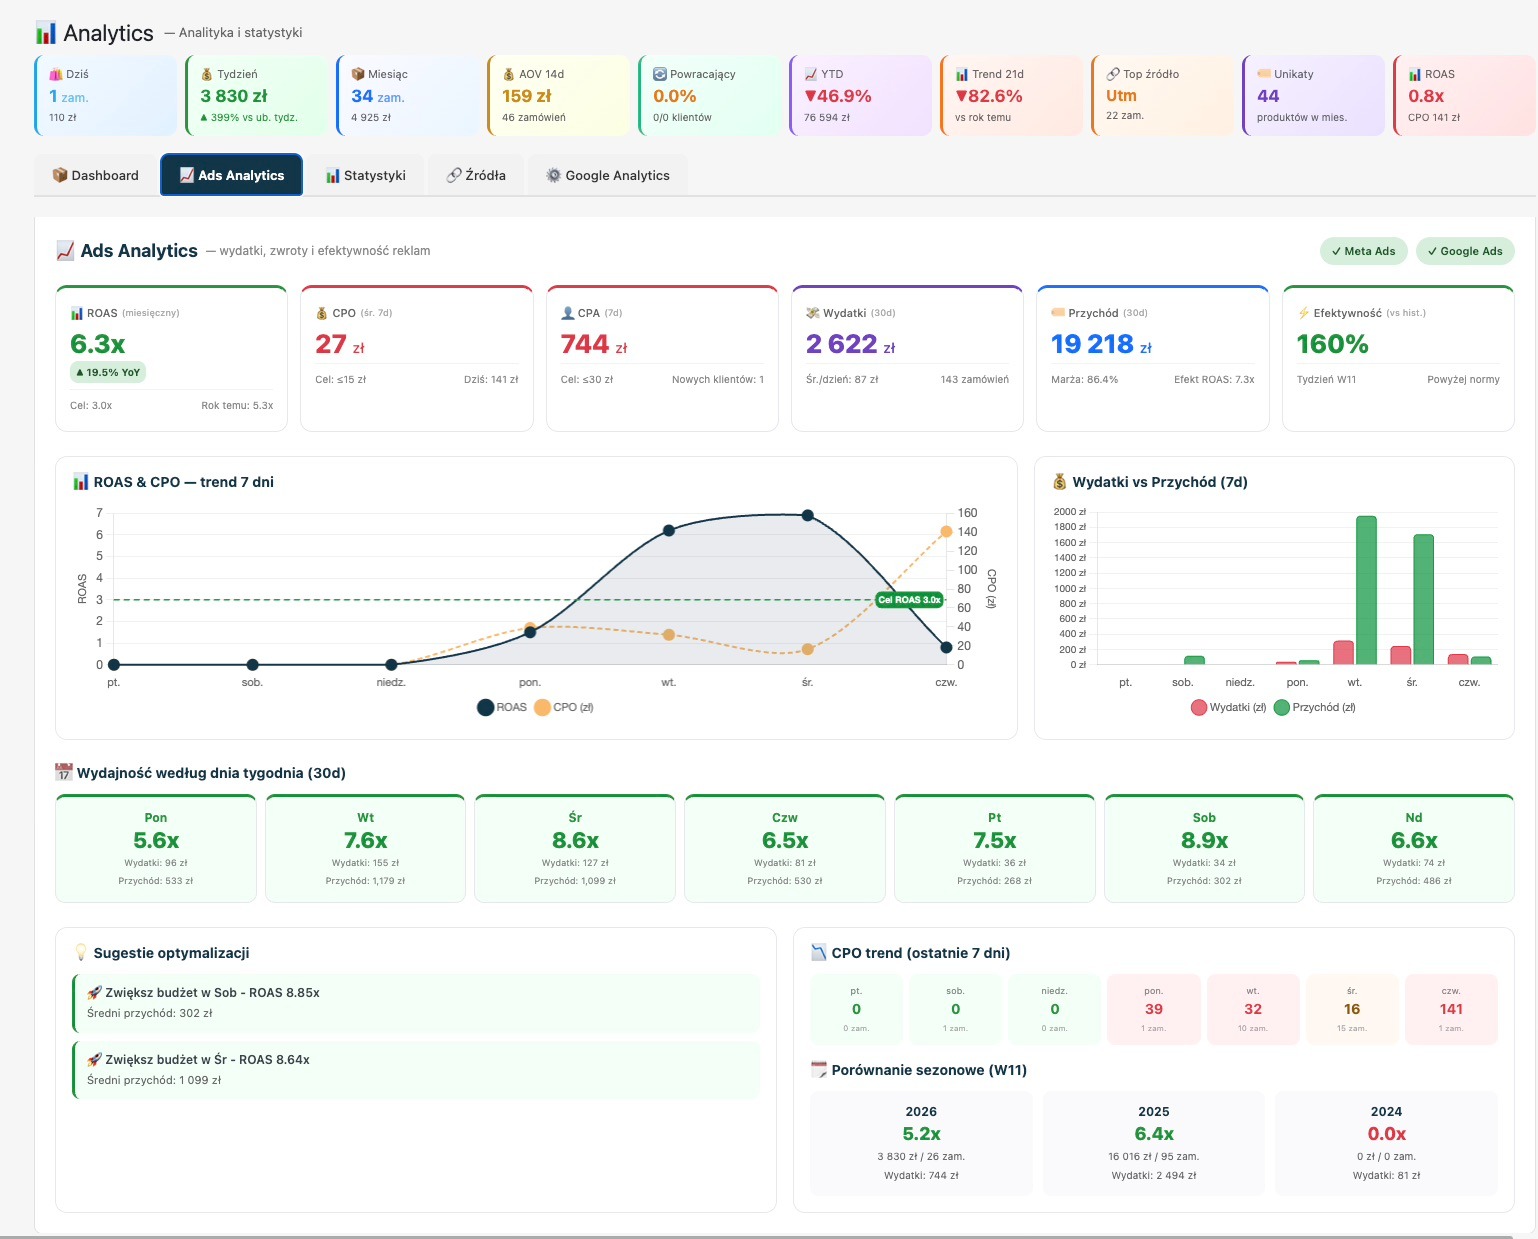Click the link icon on Top źródło card
Screen dimensions: 1538x1239
(1113, 74)
